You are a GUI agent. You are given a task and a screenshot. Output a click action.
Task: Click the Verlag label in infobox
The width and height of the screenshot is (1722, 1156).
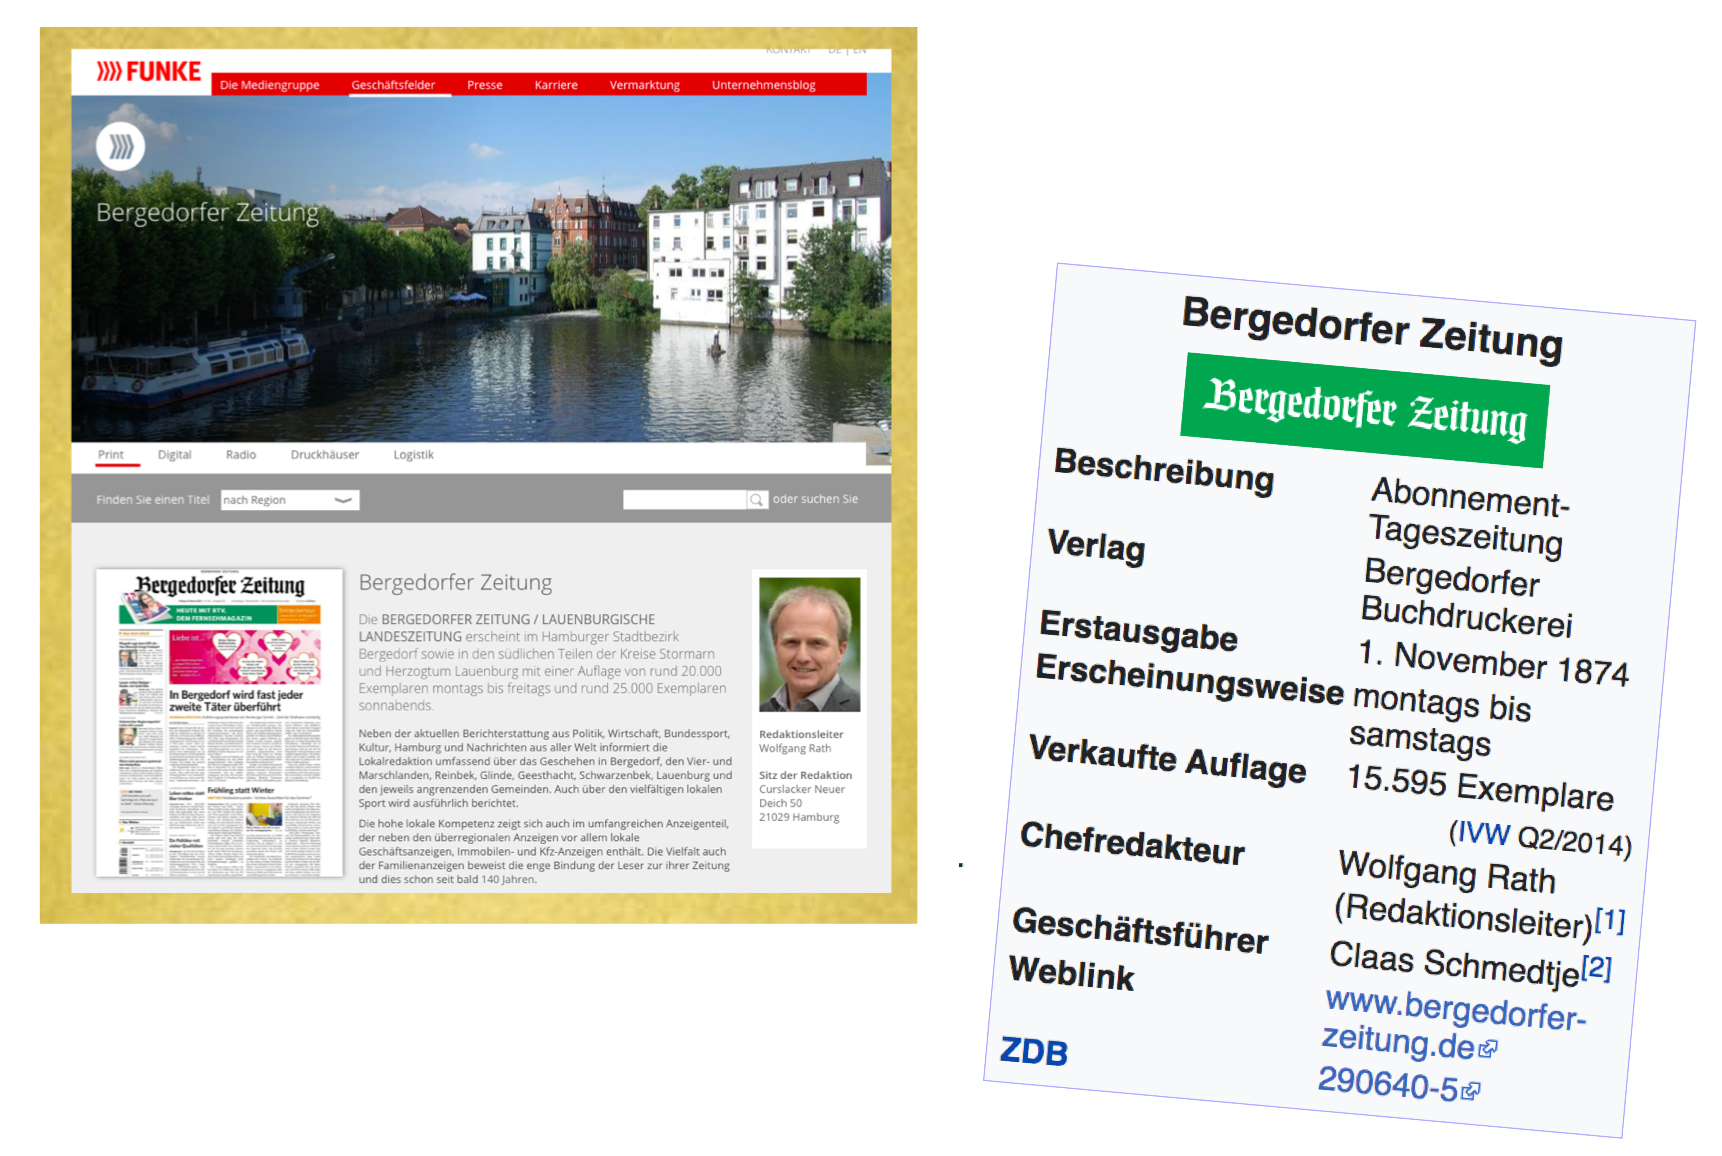click(x=1096, y=546)
